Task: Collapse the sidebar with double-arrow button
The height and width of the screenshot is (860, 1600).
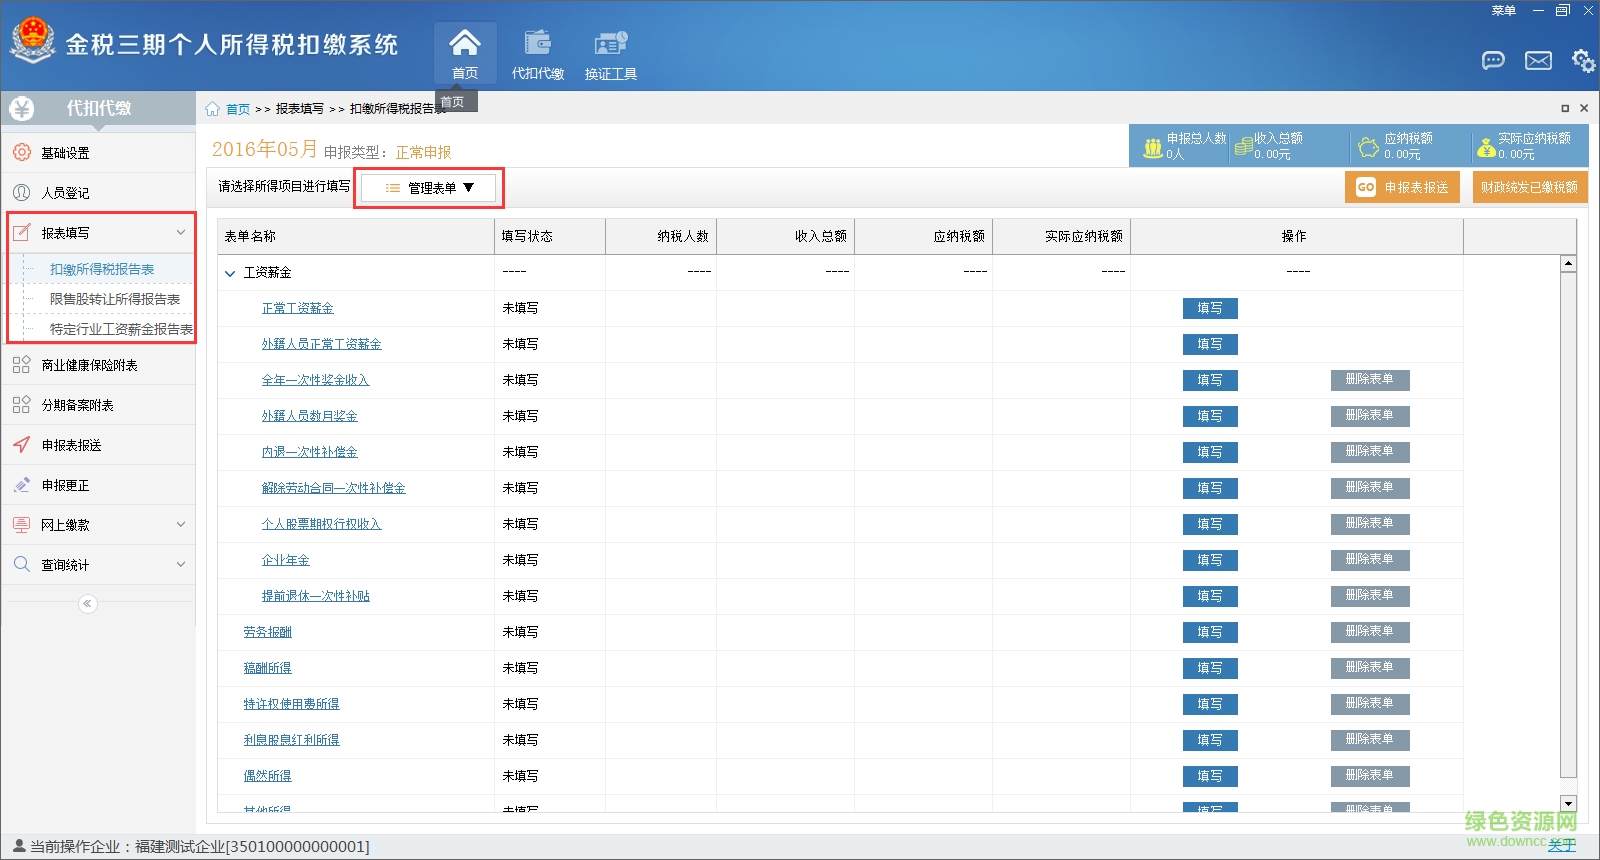Action: pos(88,603)
